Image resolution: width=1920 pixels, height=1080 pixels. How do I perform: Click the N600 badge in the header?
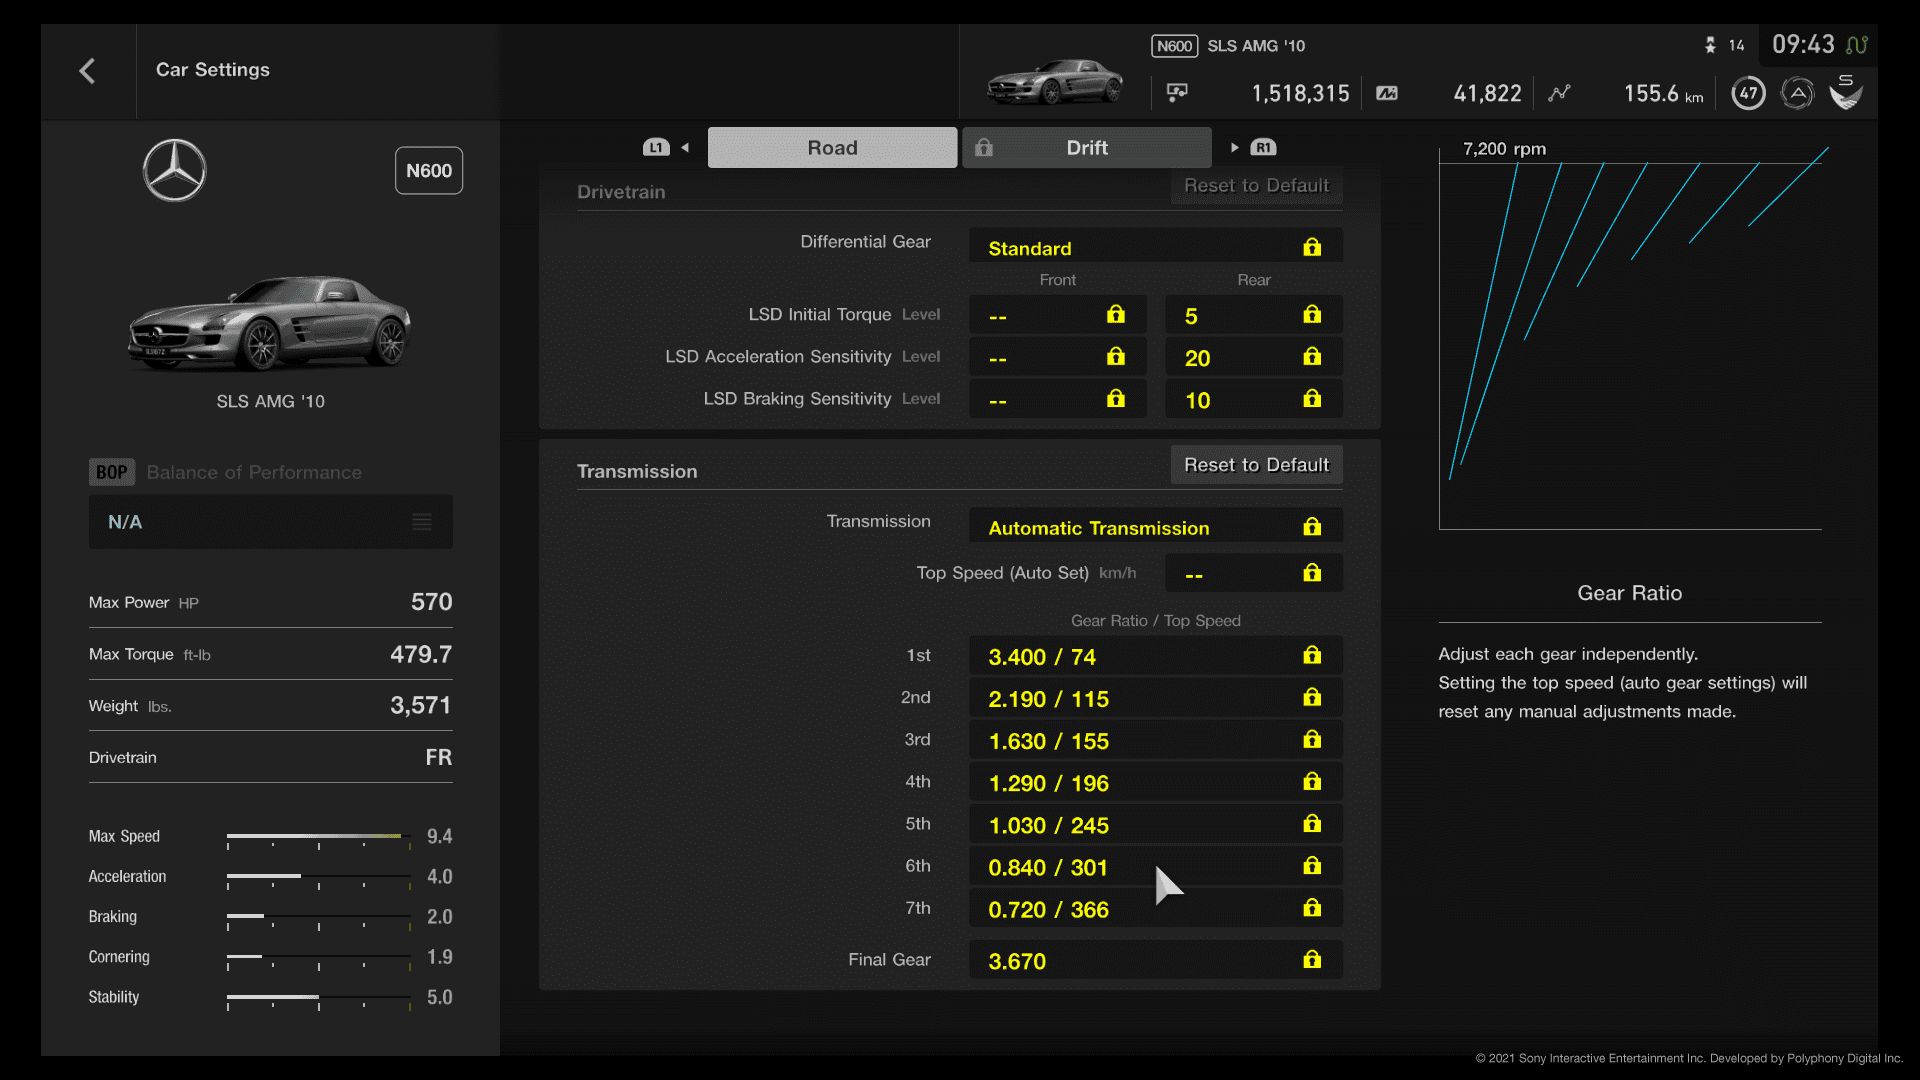[x=1174, y=46]
